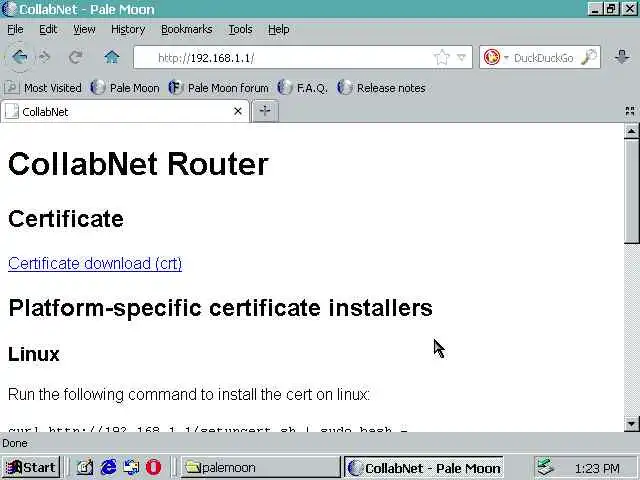This screenshot has width=640, height=480.
Task: Open the Edit menu
Action: (48, 29)
